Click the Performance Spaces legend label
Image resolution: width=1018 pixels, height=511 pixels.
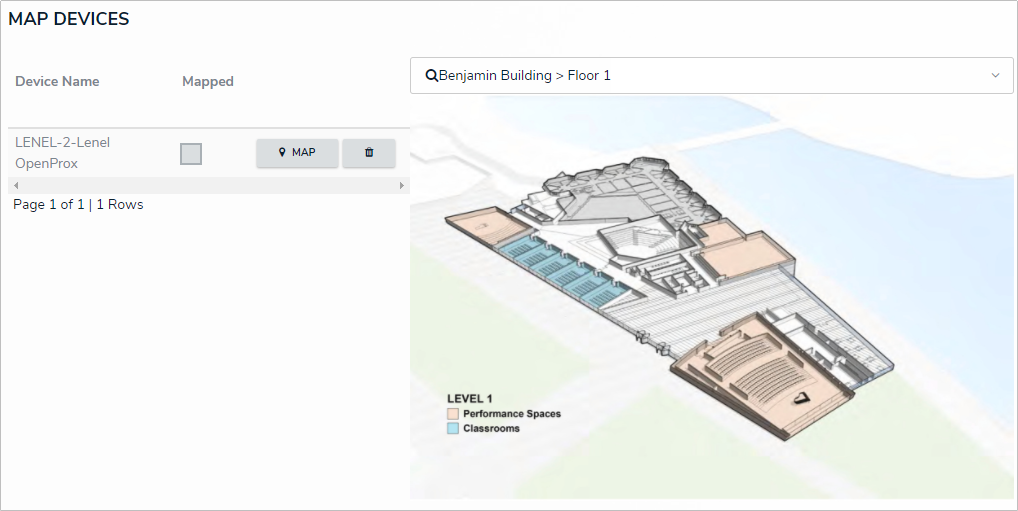point(512,414)
